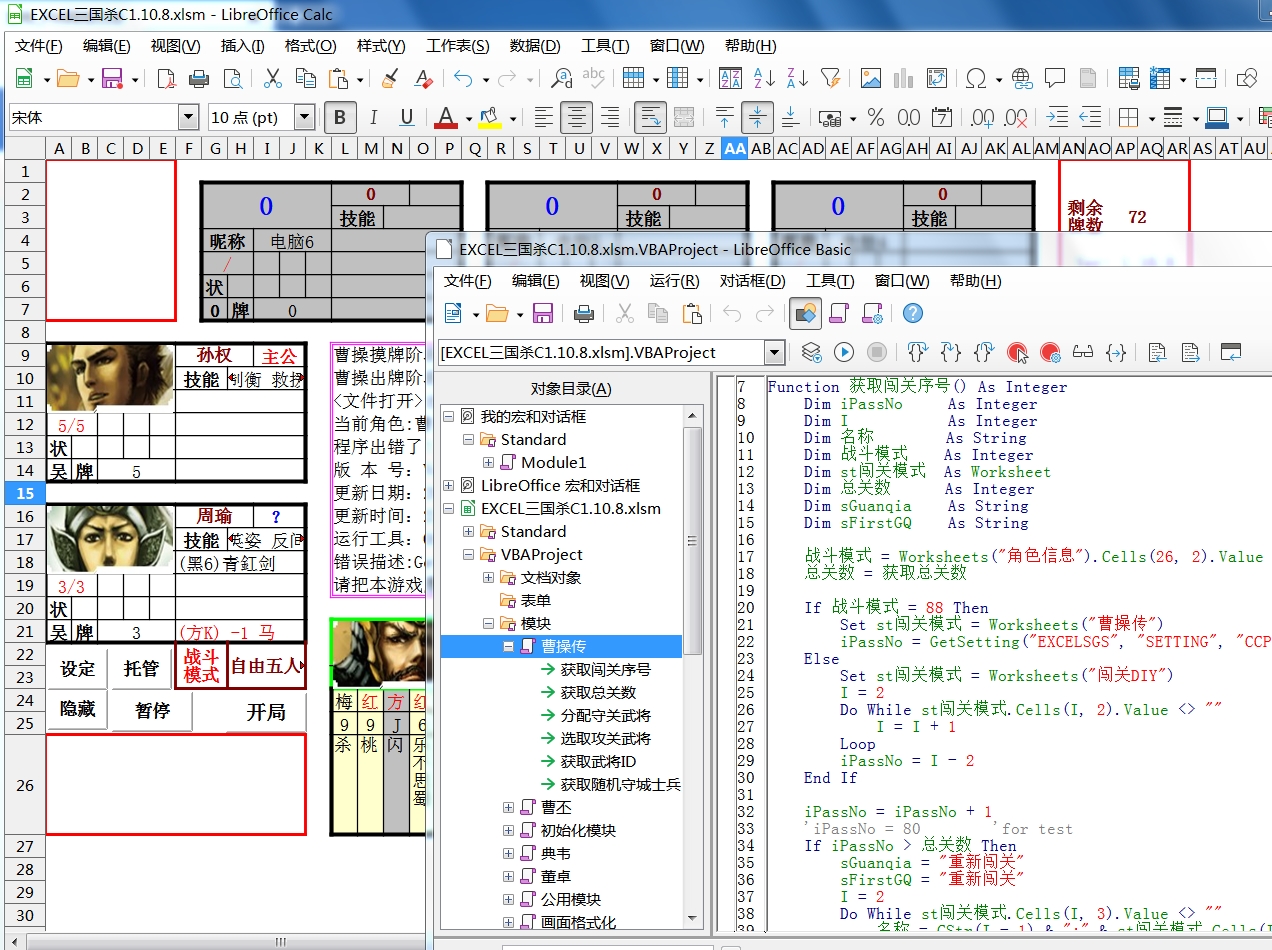This screenshot has width=1272, height=950.
Task: Toggle Align Right in Calc
Action: [609, 117]
